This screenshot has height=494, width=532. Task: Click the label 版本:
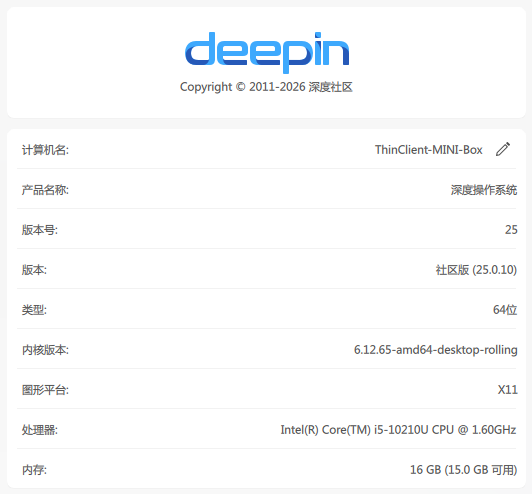click(x=34, y=270)
